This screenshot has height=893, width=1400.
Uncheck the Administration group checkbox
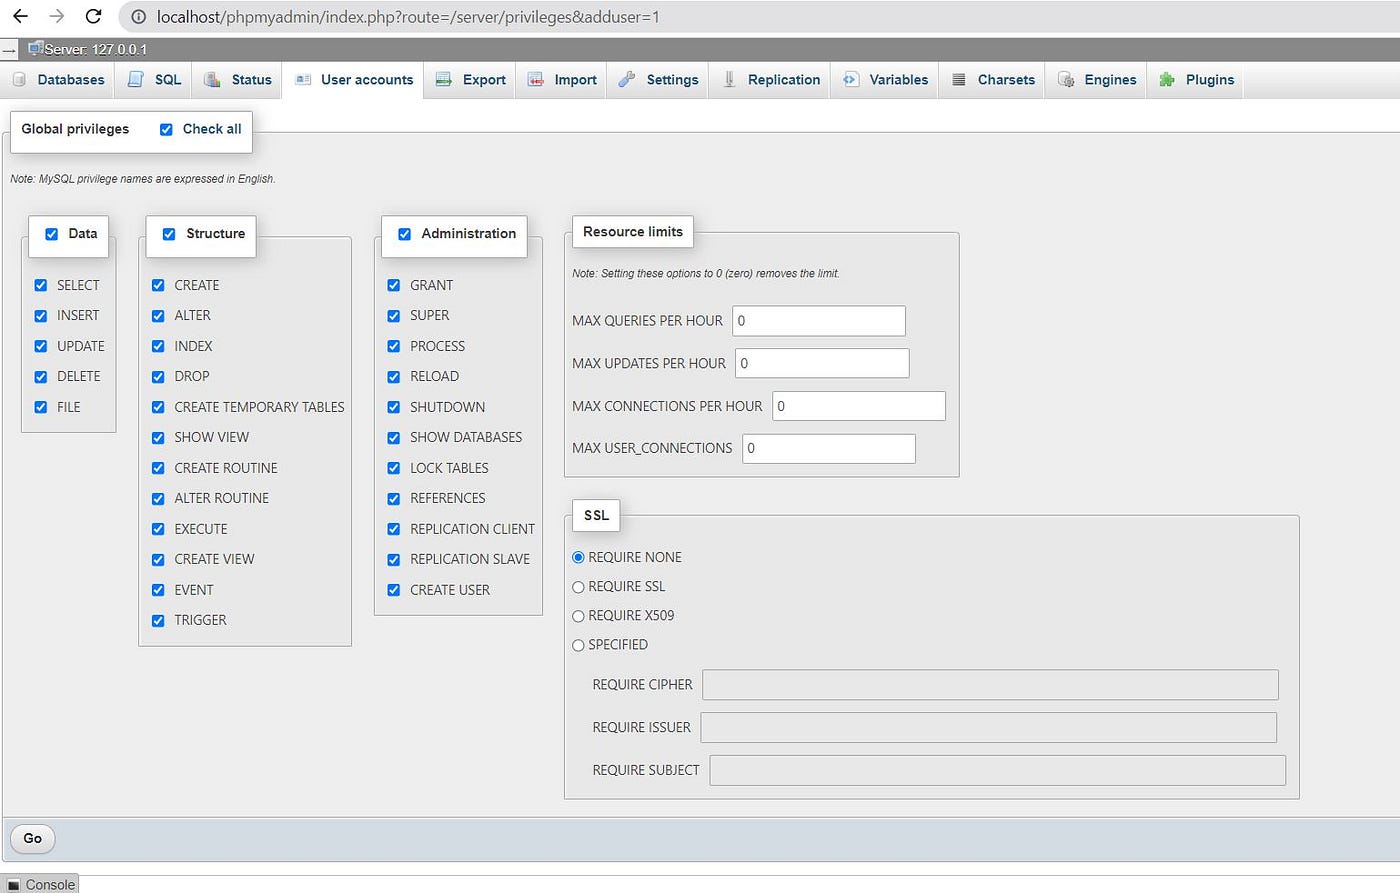tap(404, 234)
